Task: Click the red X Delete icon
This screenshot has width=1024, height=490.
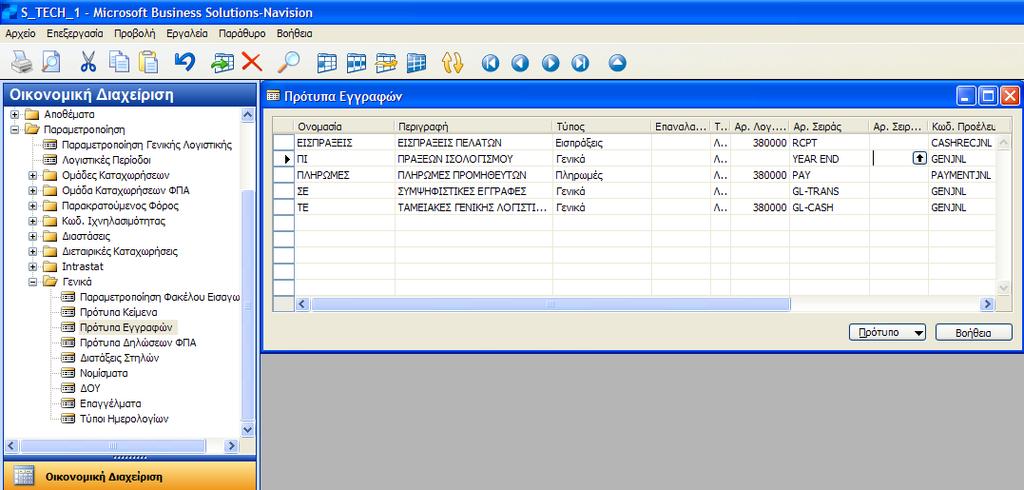Action: pyautogui.click(x=251, y=63)
